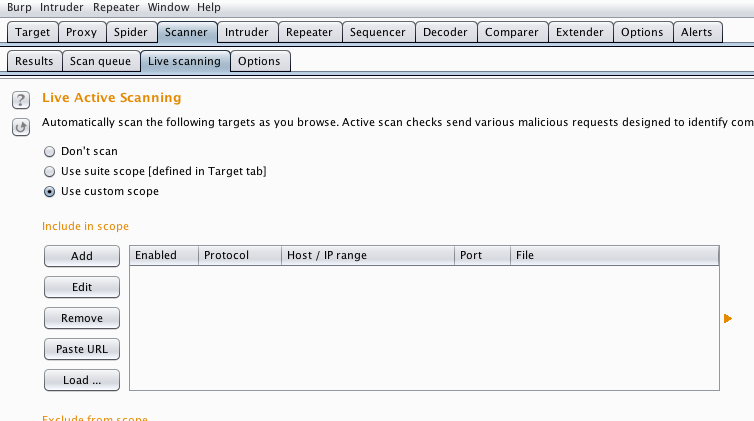
Task: Click the orange arrow beside scope table
Action: 728,319
